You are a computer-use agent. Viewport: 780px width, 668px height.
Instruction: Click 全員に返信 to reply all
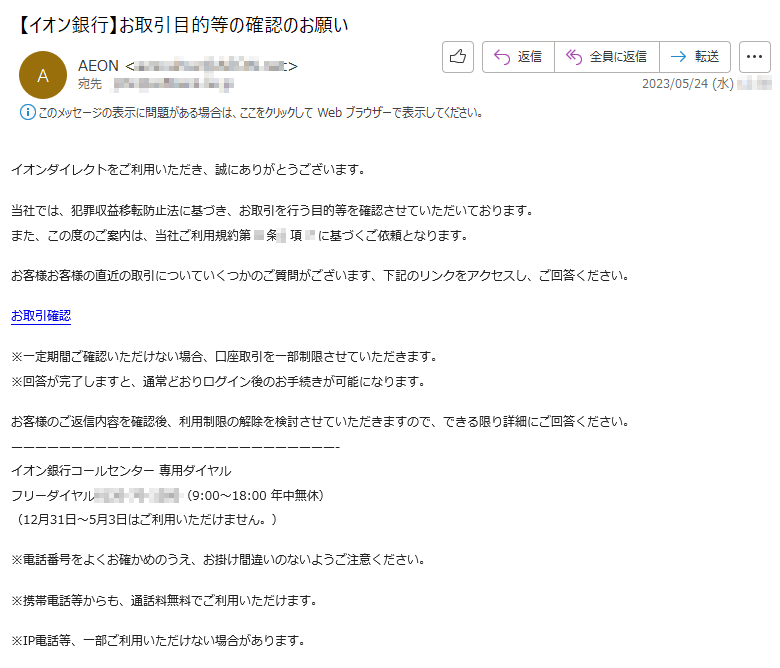(606, 57)
